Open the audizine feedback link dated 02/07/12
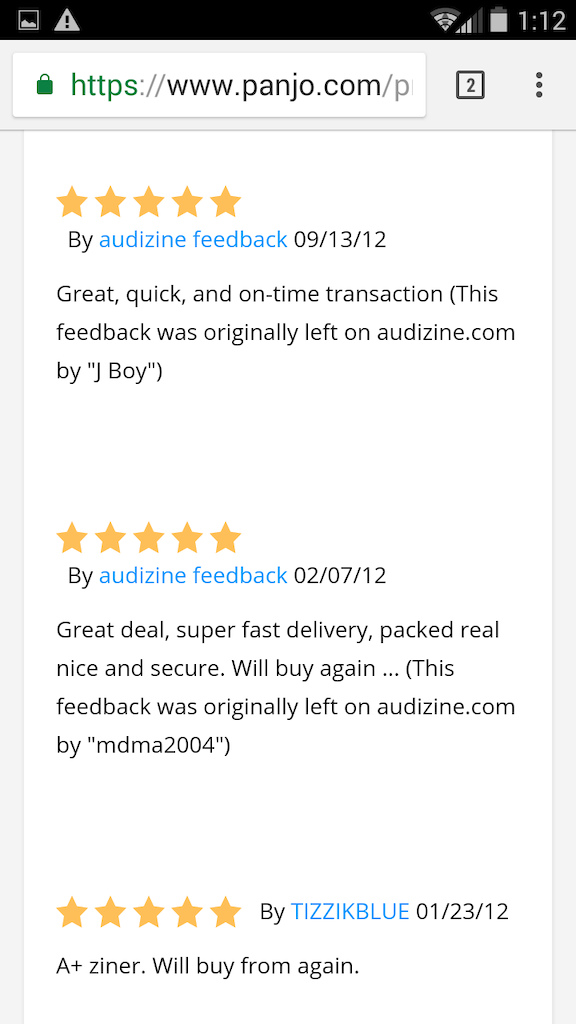Viewport: 576px width, 1024px height. coord(193,575)
